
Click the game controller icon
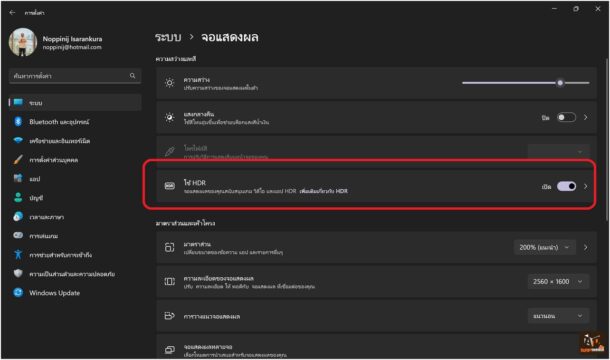(x=18, y=235)
